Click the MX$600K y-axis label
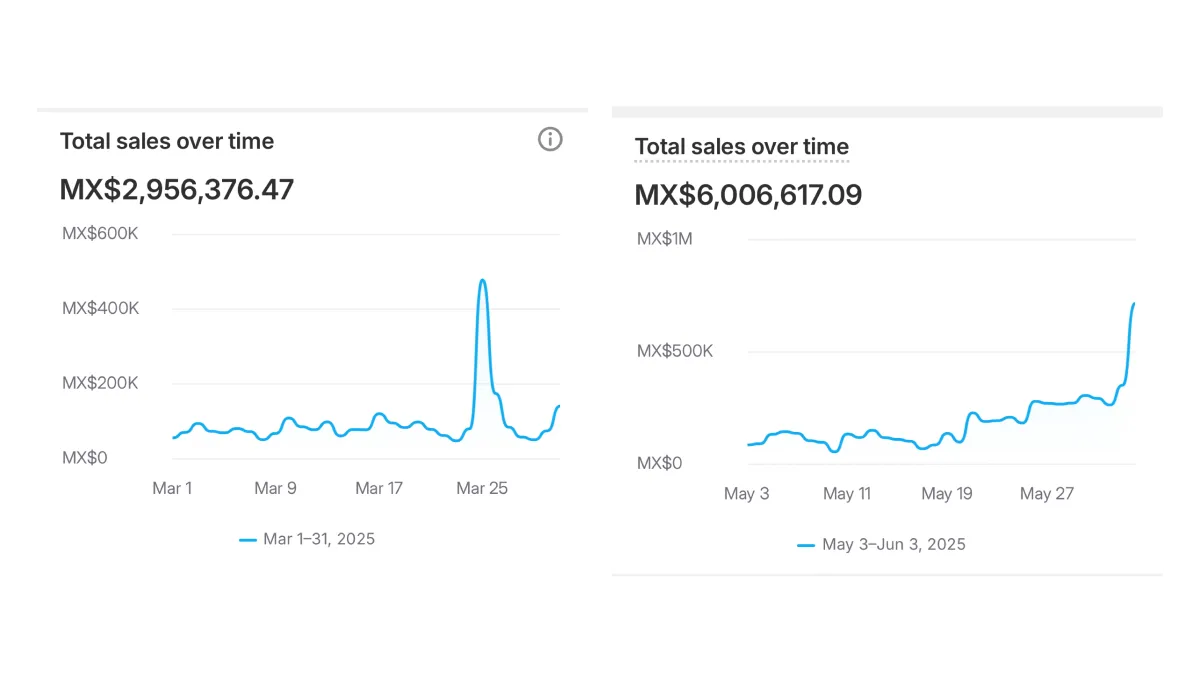This screenshot has height=675, width=1200. click(x=100, y=233)
